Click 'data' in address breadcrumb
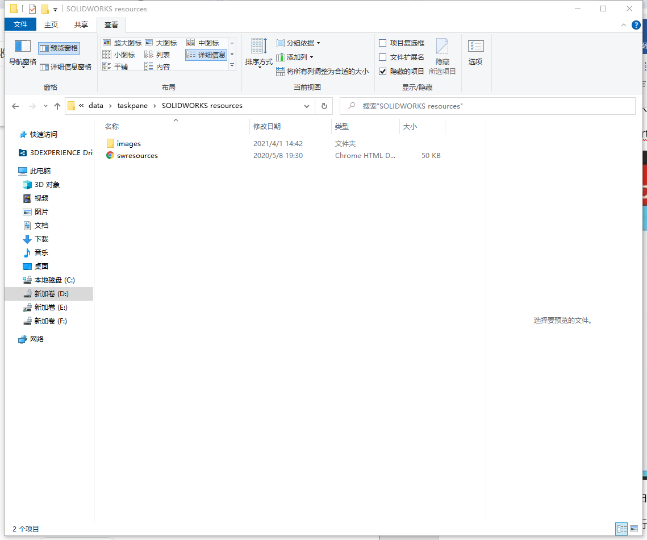This screenshot has width=647, height=540. [x=96, y=106]
